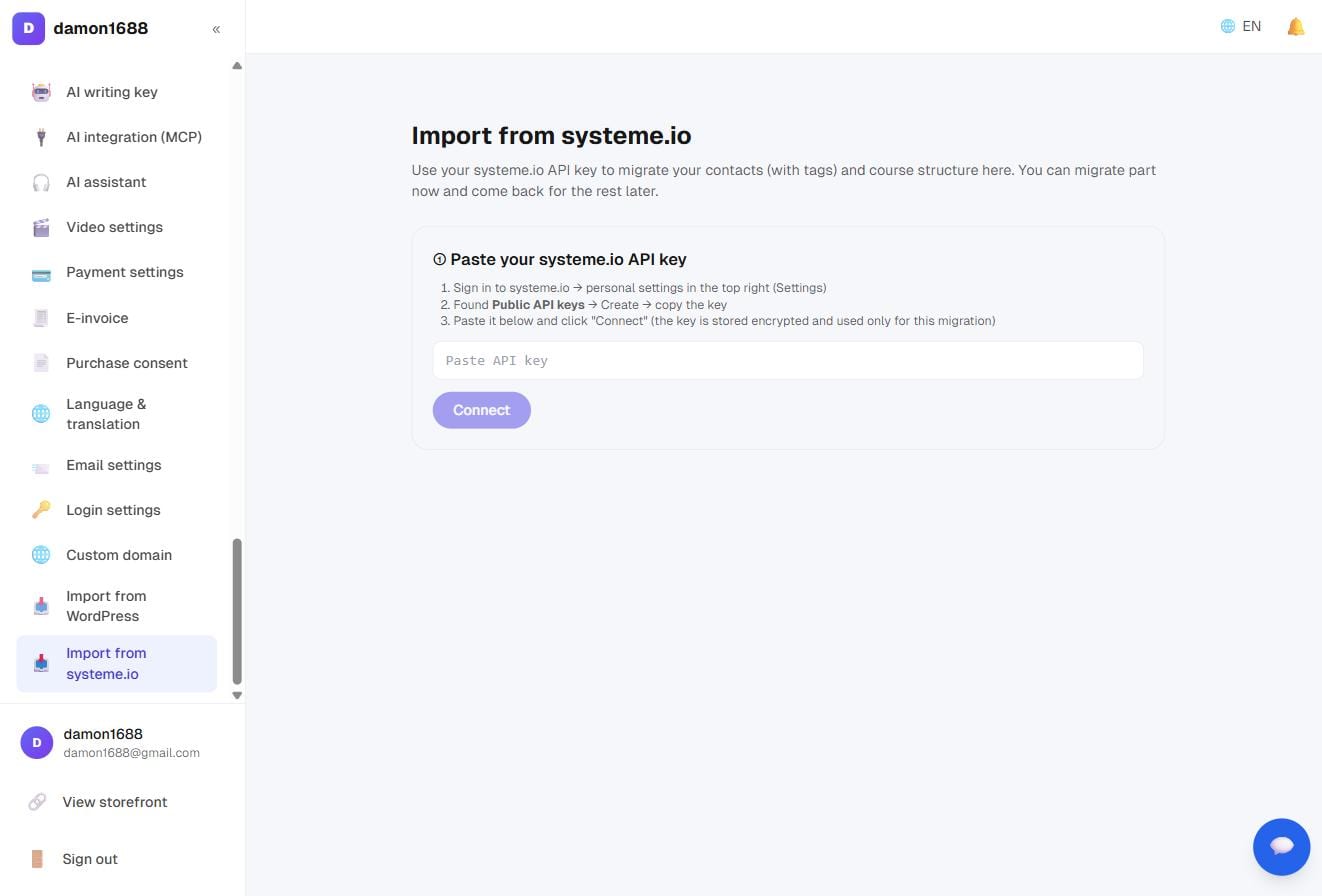Screen dimensions: 1322x896
Task: Open the chat support bubble
Action: (1282, 847)
